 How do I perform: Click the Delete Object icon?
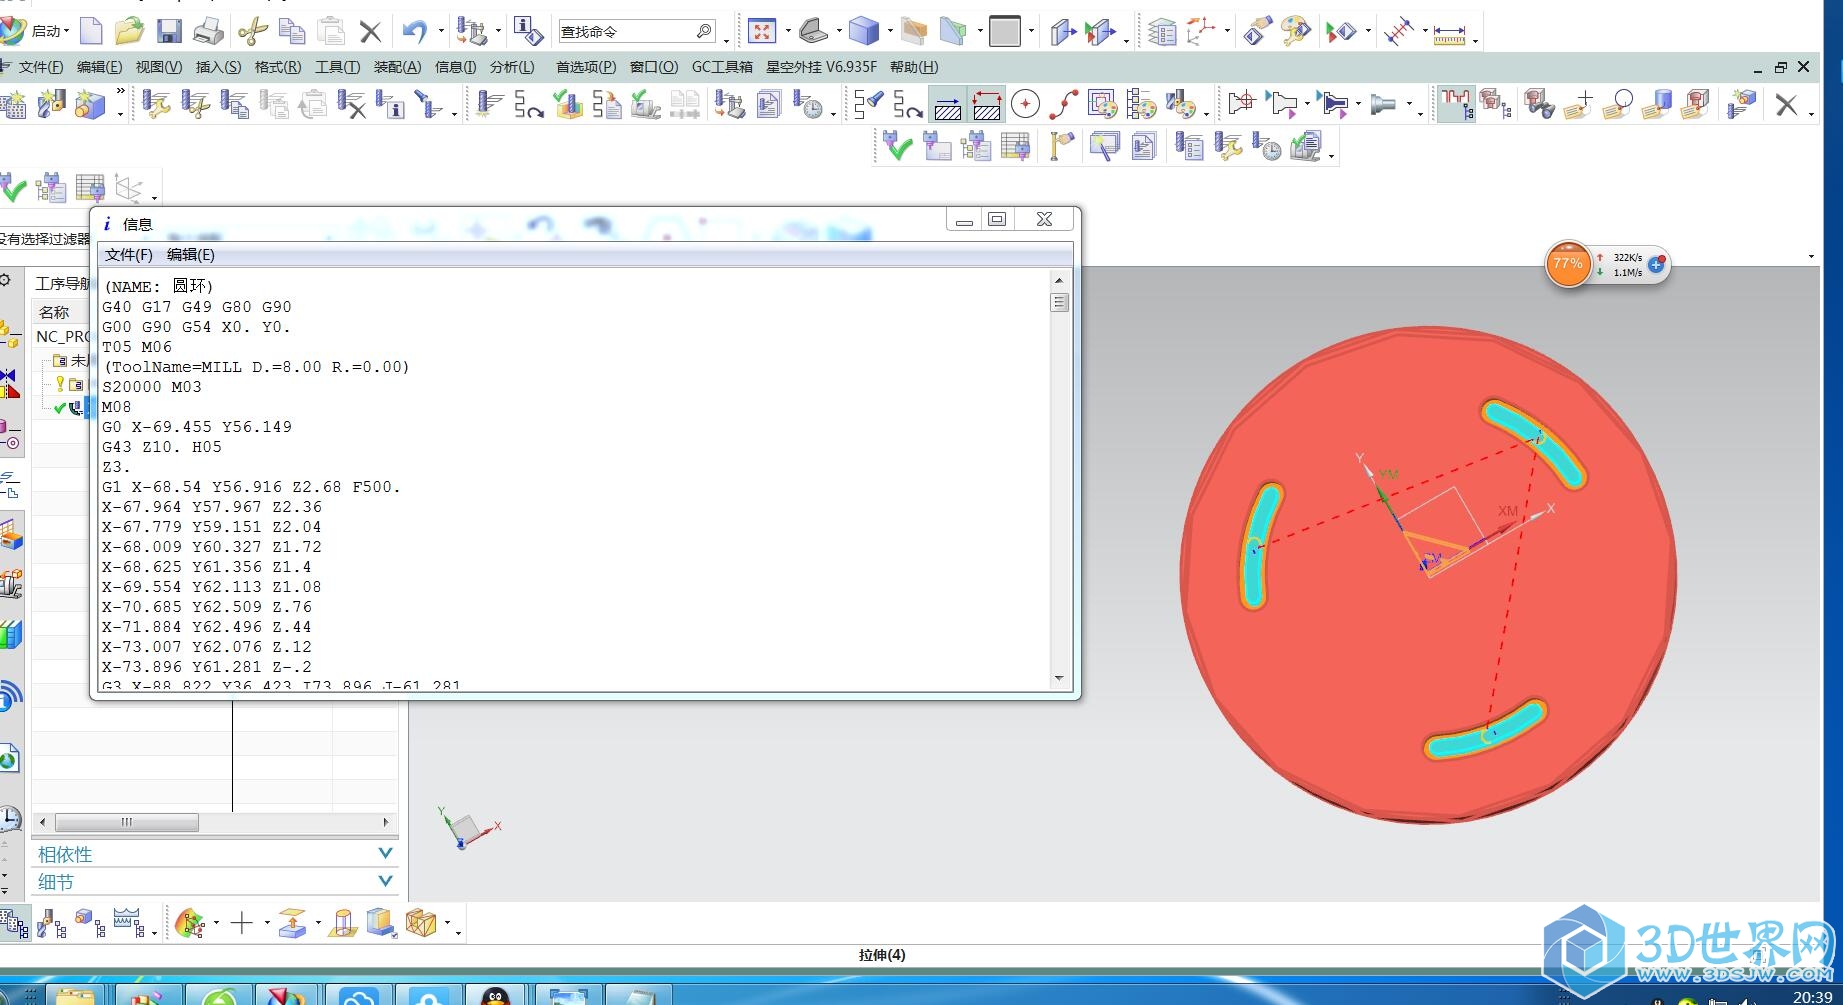pyautogui.click(x=351, y=104)
